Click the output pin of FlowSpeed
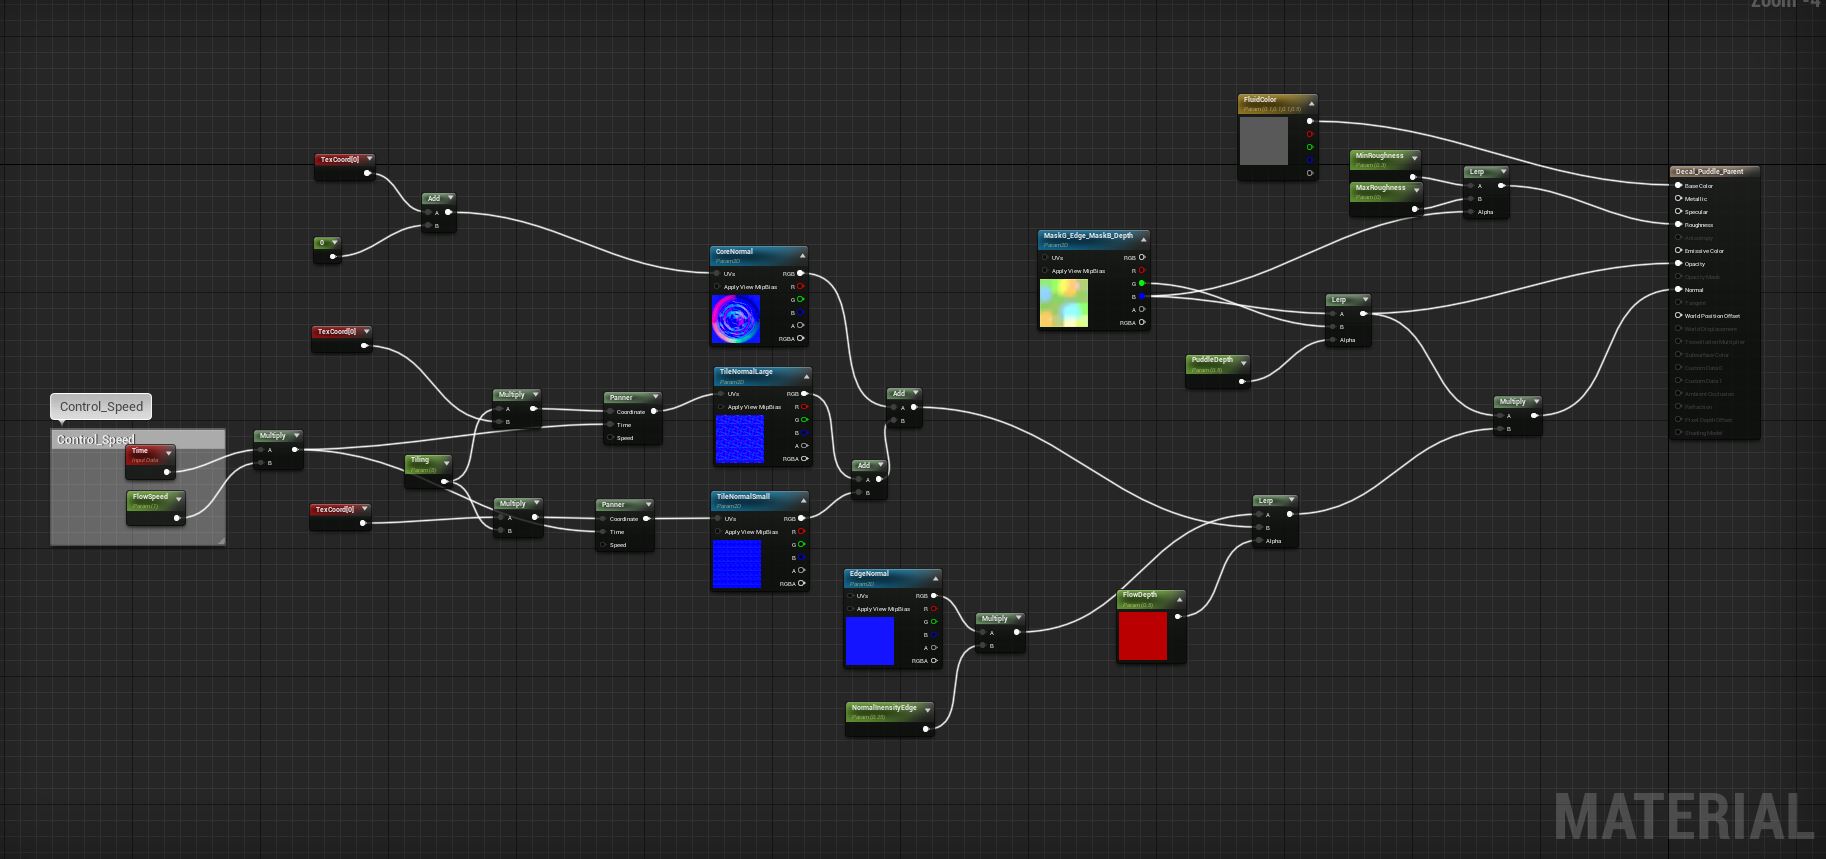1826x859 pixels. [177, 517]
